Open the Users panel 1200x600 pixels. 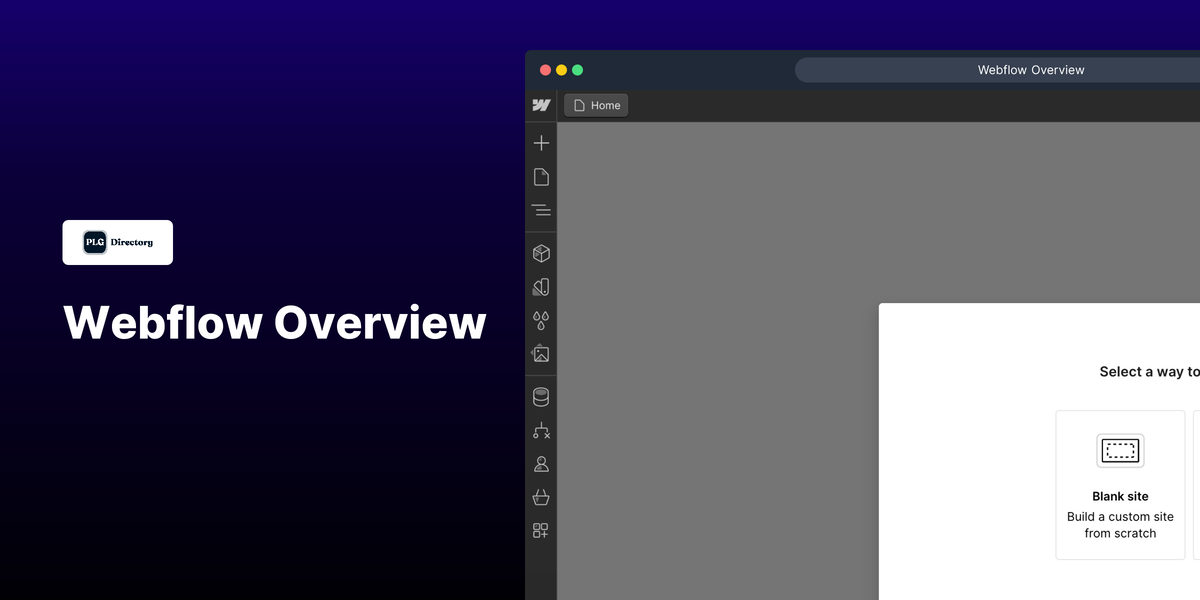[x=541, y=463]
